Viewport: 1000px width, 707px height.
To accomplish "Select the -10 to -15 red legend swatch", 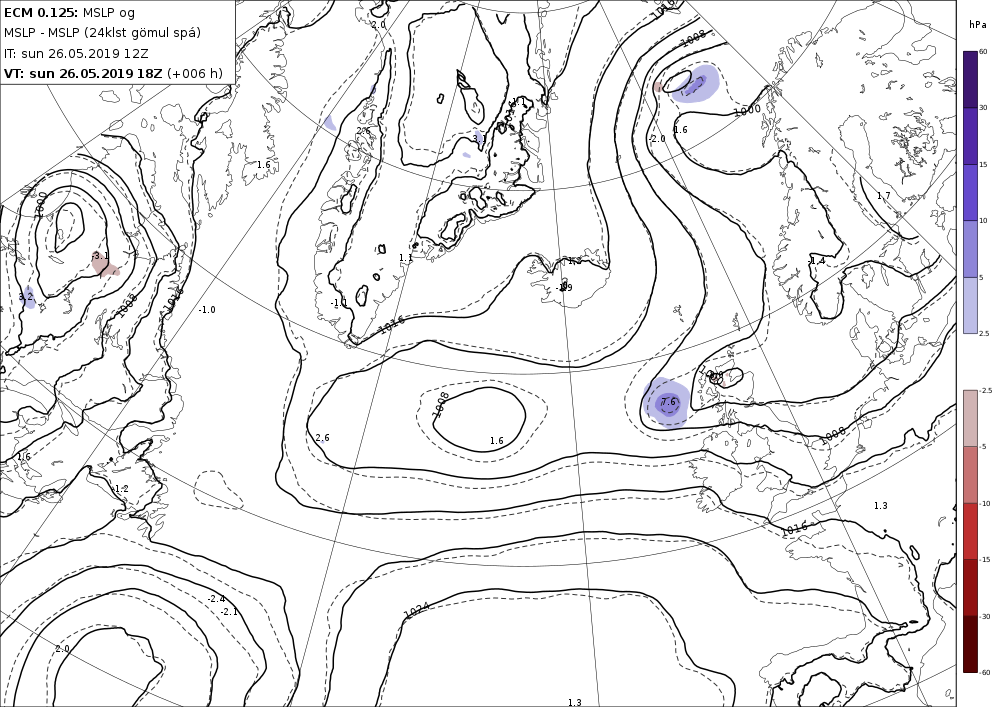I will (969, 531).
